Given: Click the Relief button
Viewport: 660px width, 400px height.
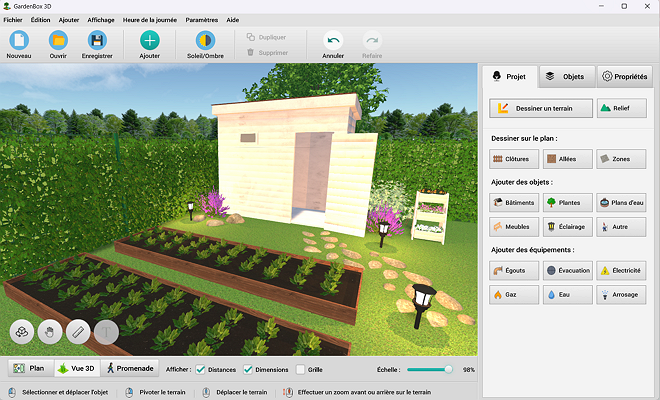Looking at the screenshot, I should (x=622, y=108).
